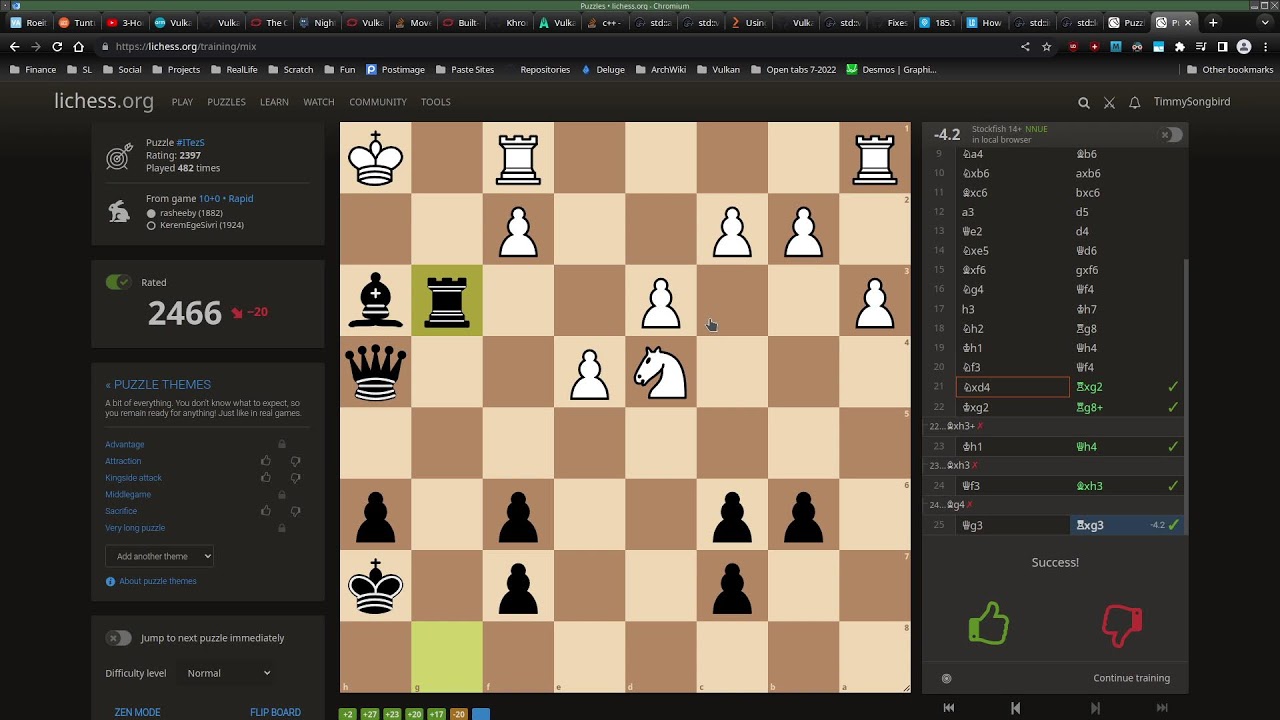Open the lichess search magnifier

click(x=1084, y=102)
